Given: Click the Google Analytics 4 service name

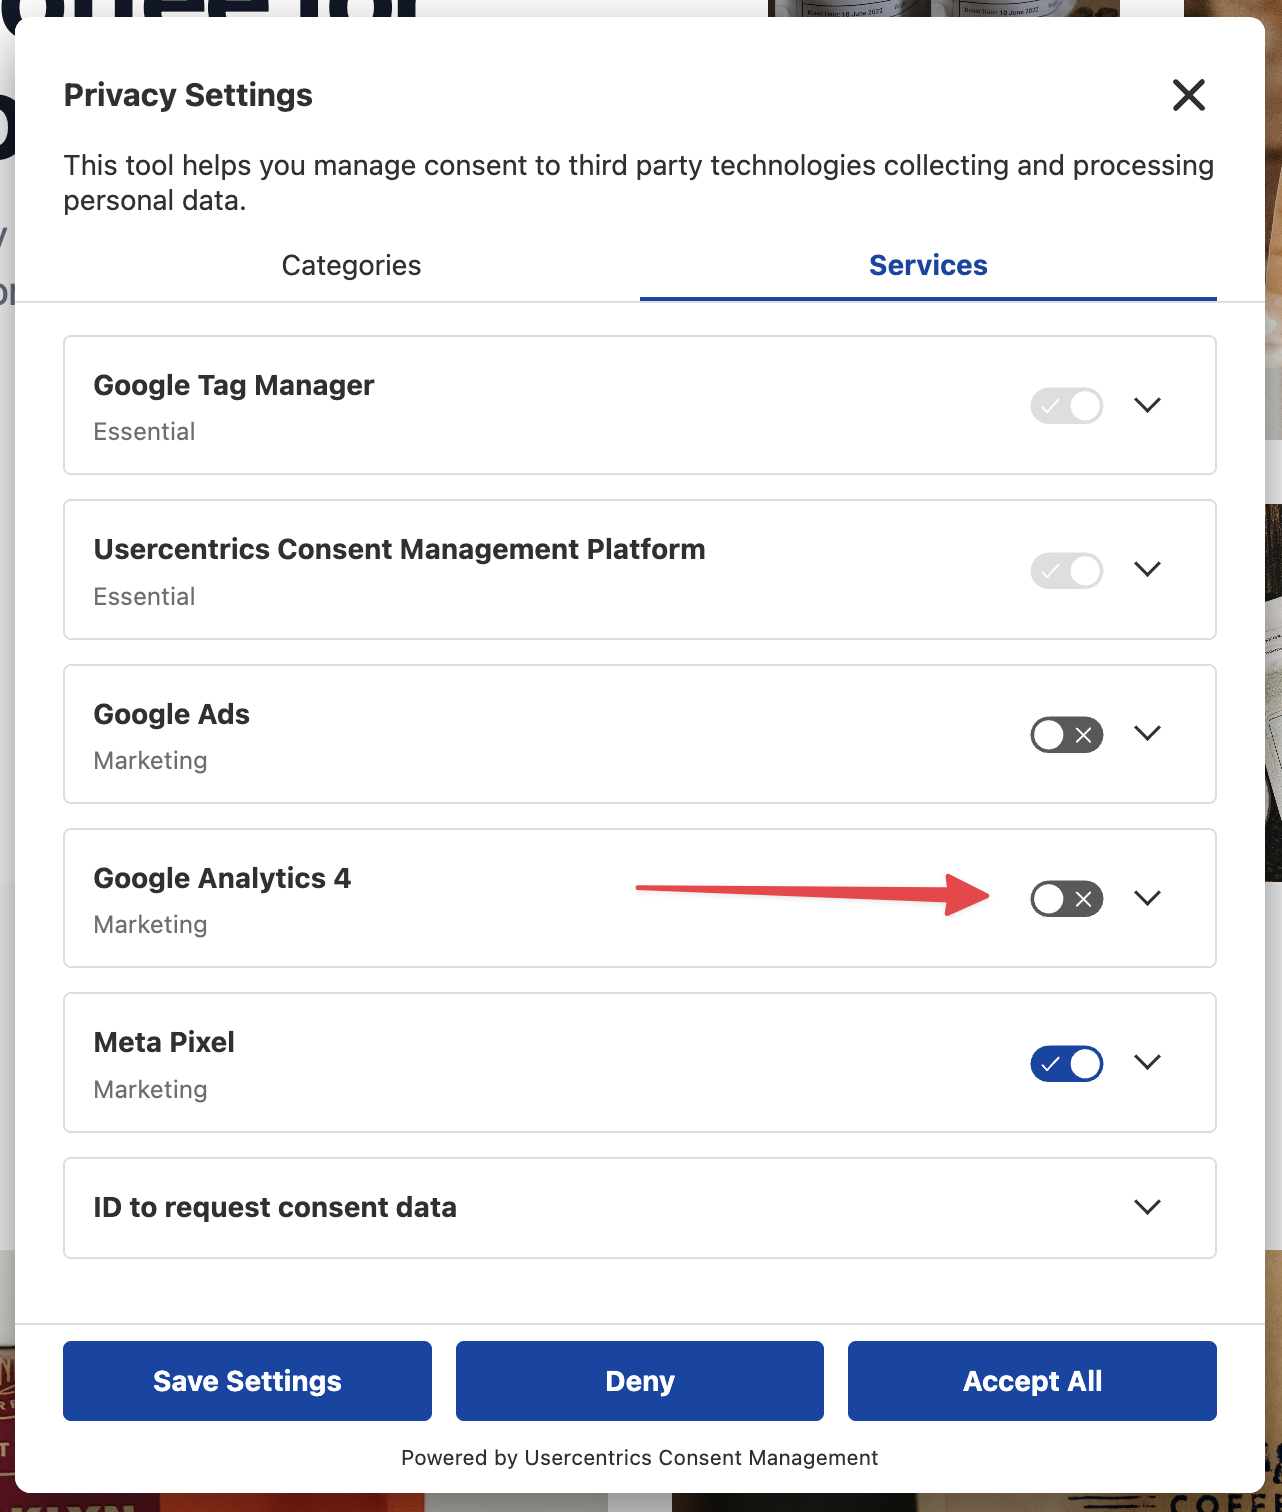Looking at the screenshot, I should point(222,878).
